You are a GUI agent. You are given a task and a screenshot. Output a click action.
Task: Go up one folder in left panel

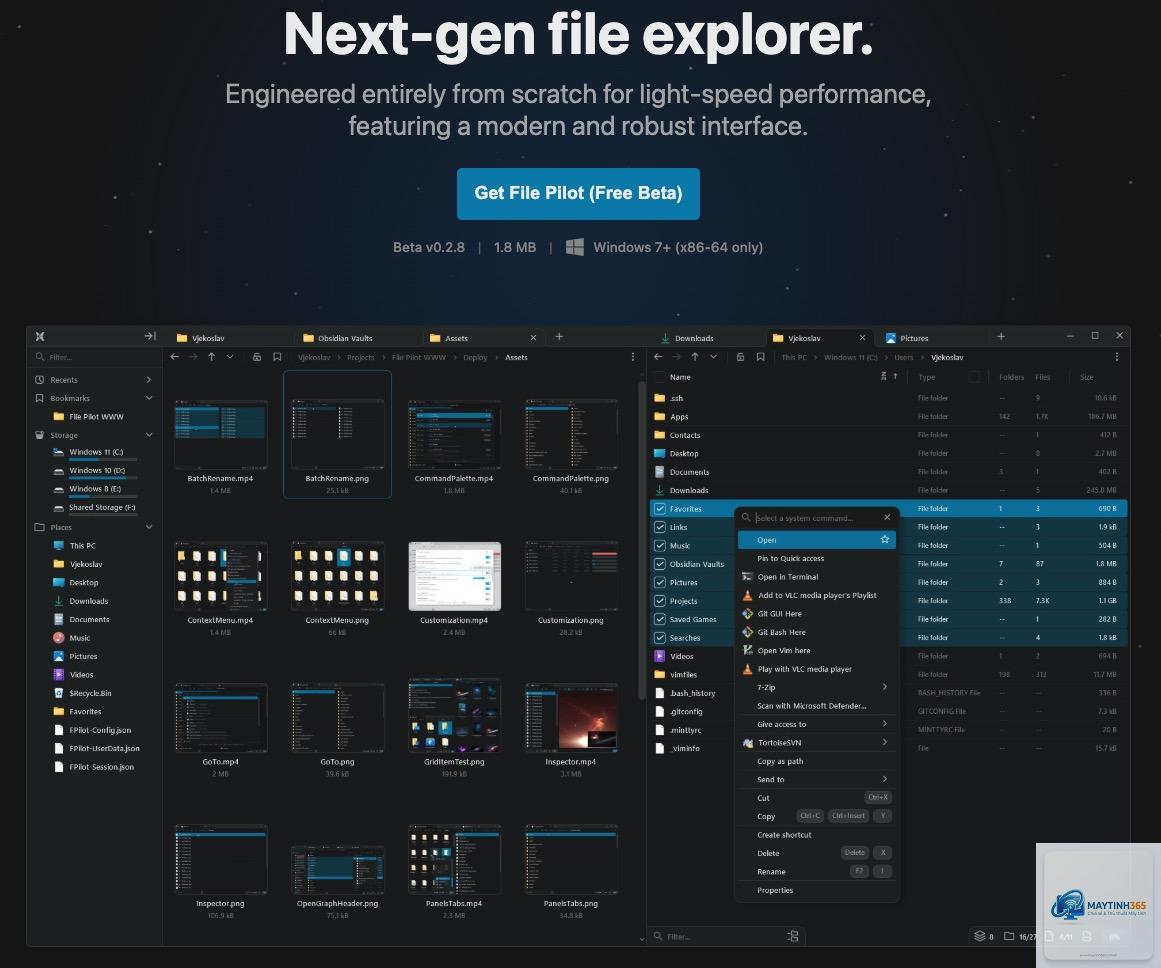(x=212, y=357)
